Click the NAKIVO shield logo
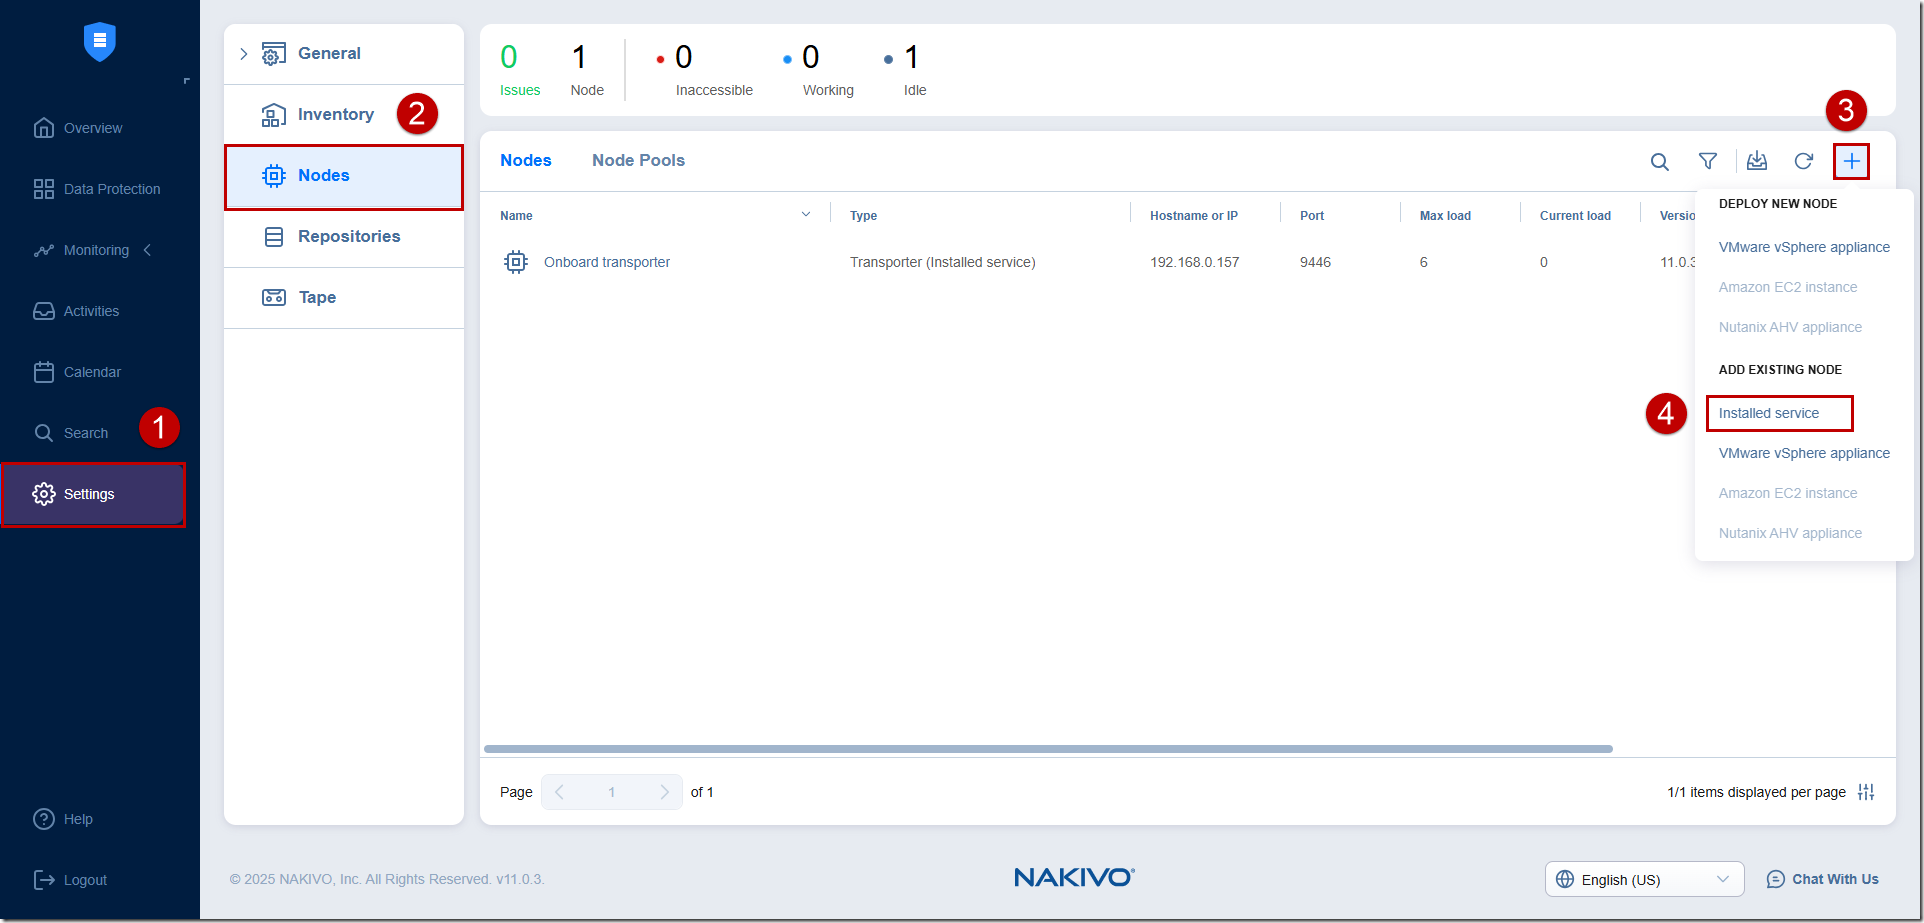 (99, 42)
